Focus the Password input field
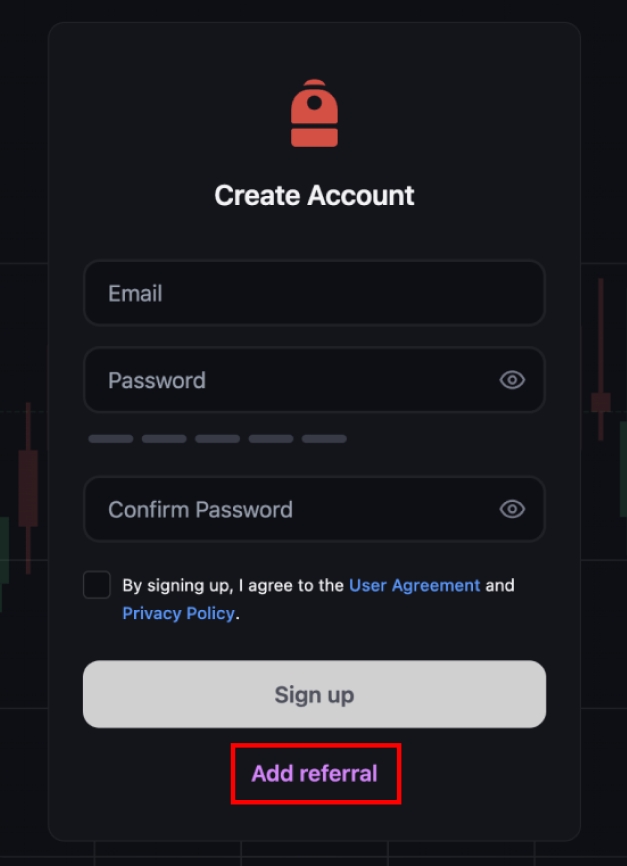 click(x=314, y=380)
